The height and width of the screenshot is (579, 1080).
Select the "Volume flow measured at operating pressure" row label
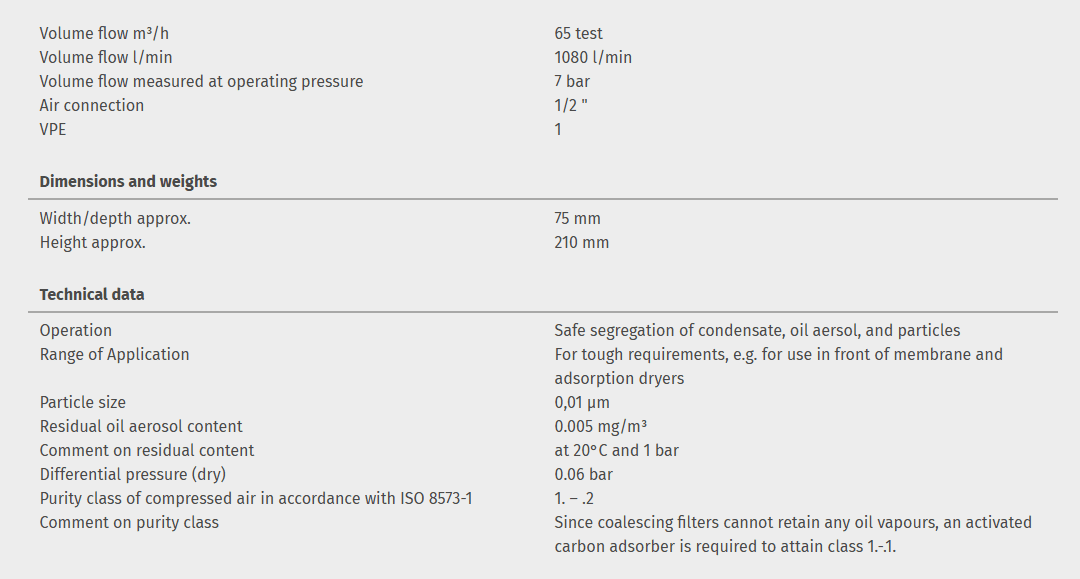201,81
